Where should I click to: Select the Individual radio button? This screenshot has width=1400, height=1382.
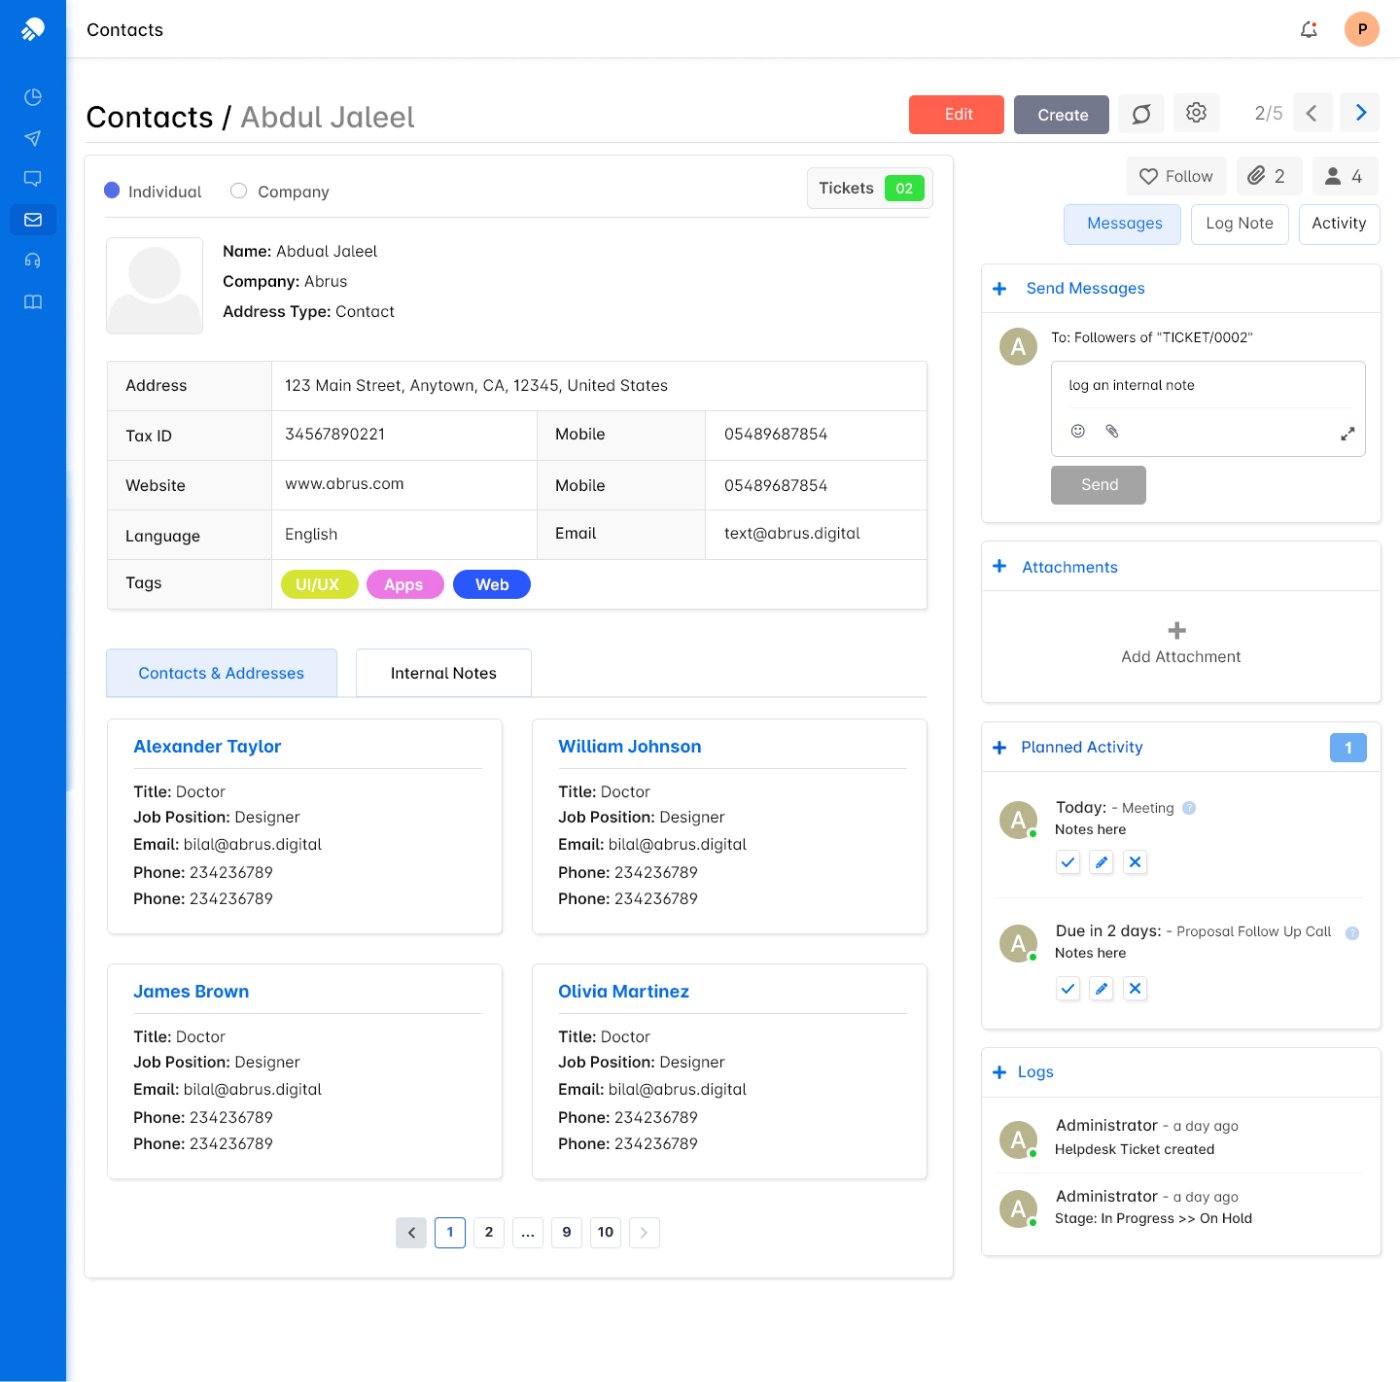coord(112,191)
